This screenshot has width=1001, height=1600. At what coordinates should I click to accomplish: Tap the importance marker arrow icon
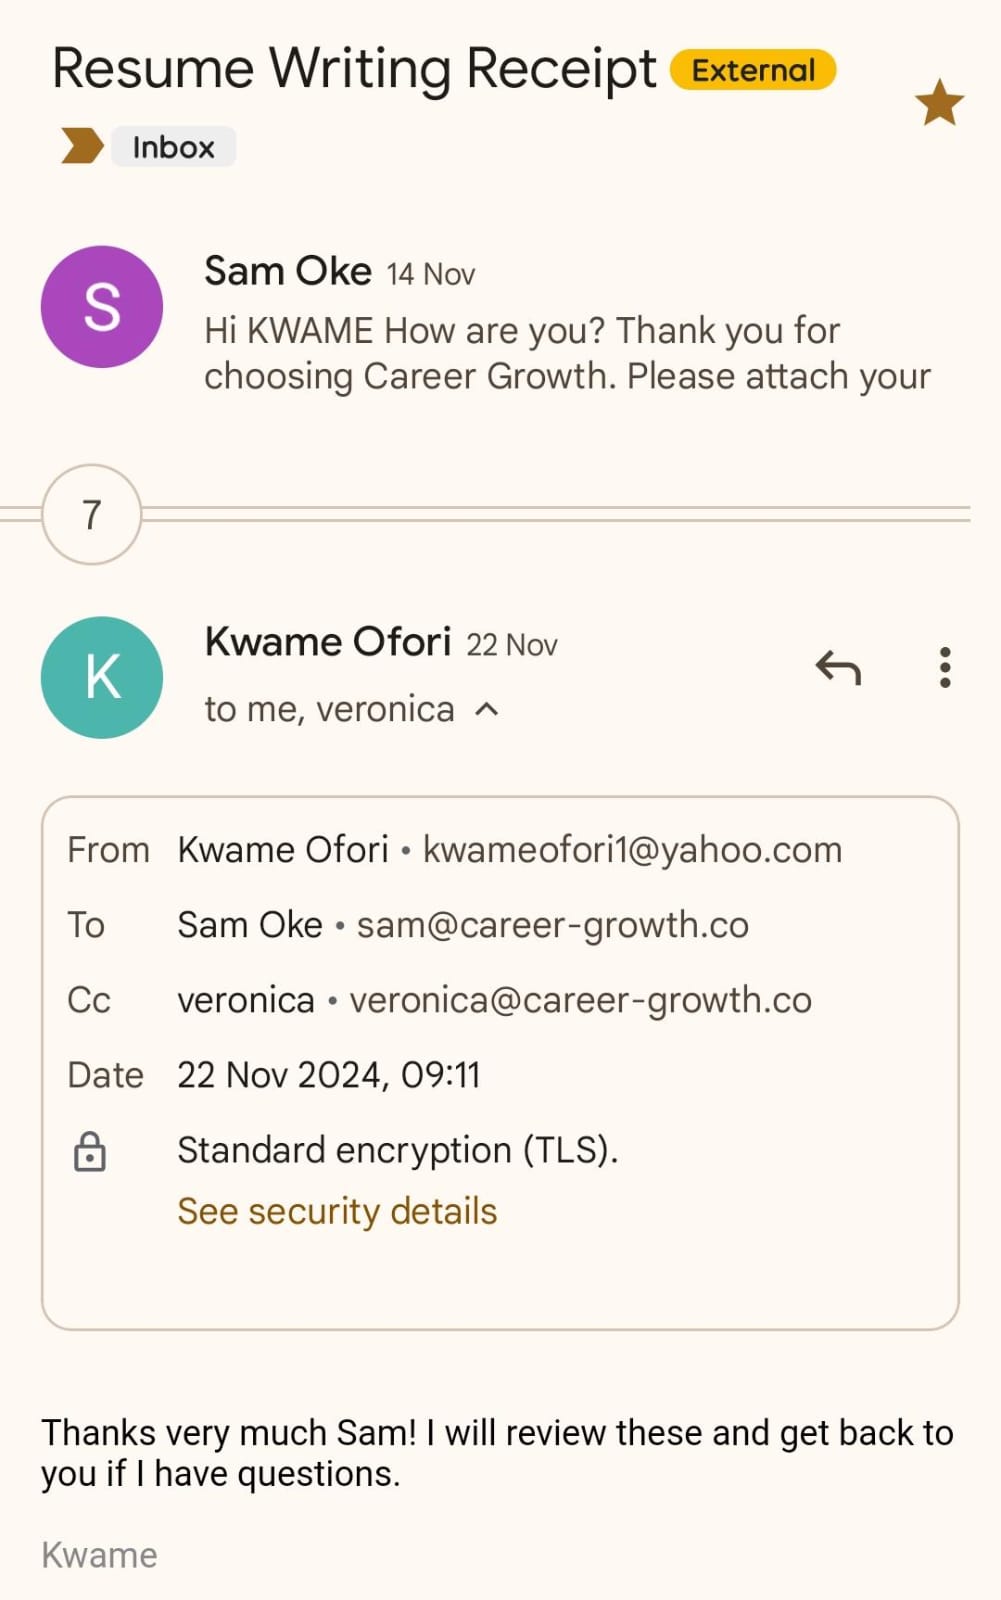[x=82, y=146]
